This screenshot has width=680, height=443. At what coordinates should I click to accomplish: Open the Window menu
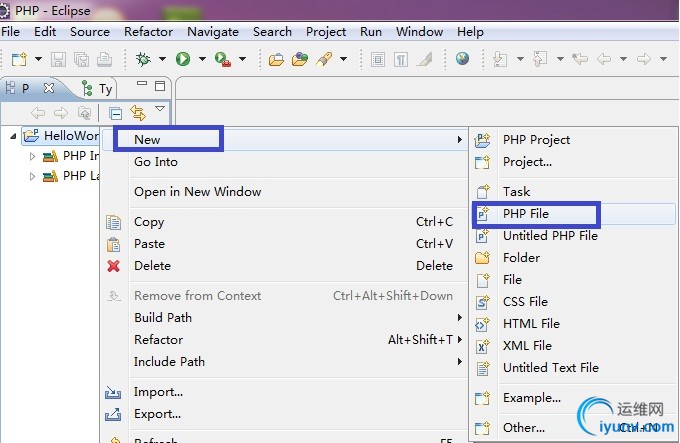pyautogui.click(x=419, y=32)
